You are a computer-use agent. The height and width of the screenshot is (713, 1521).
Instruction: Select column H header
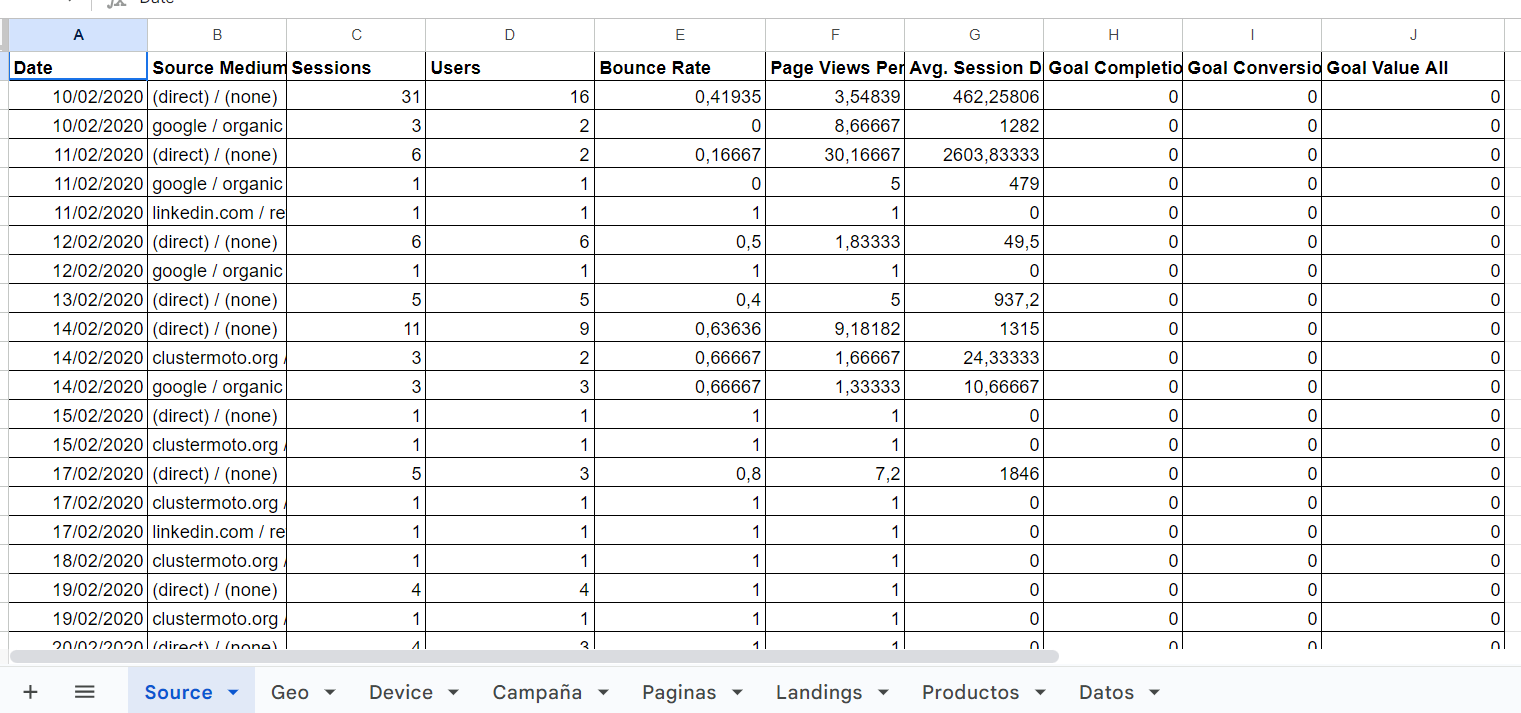1113,35
